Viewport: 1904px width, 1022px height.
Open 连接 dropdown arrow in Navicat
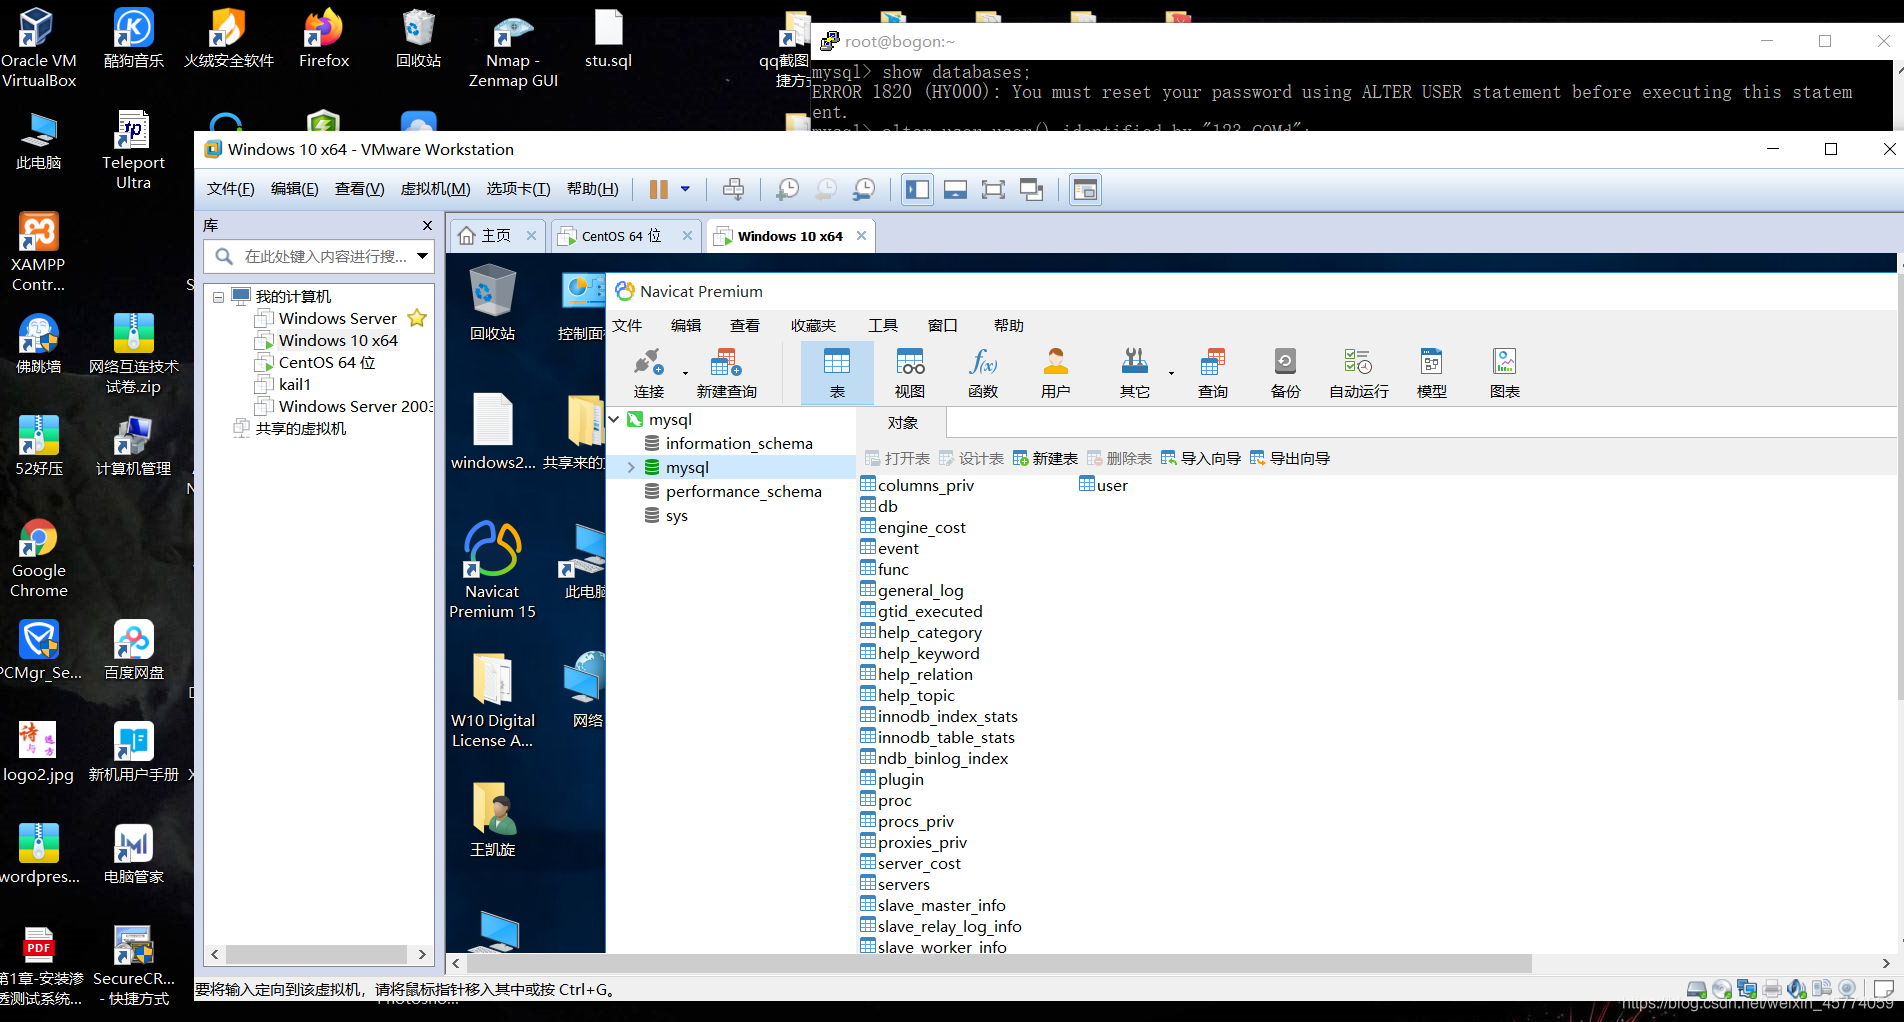(x=685, y=373)
